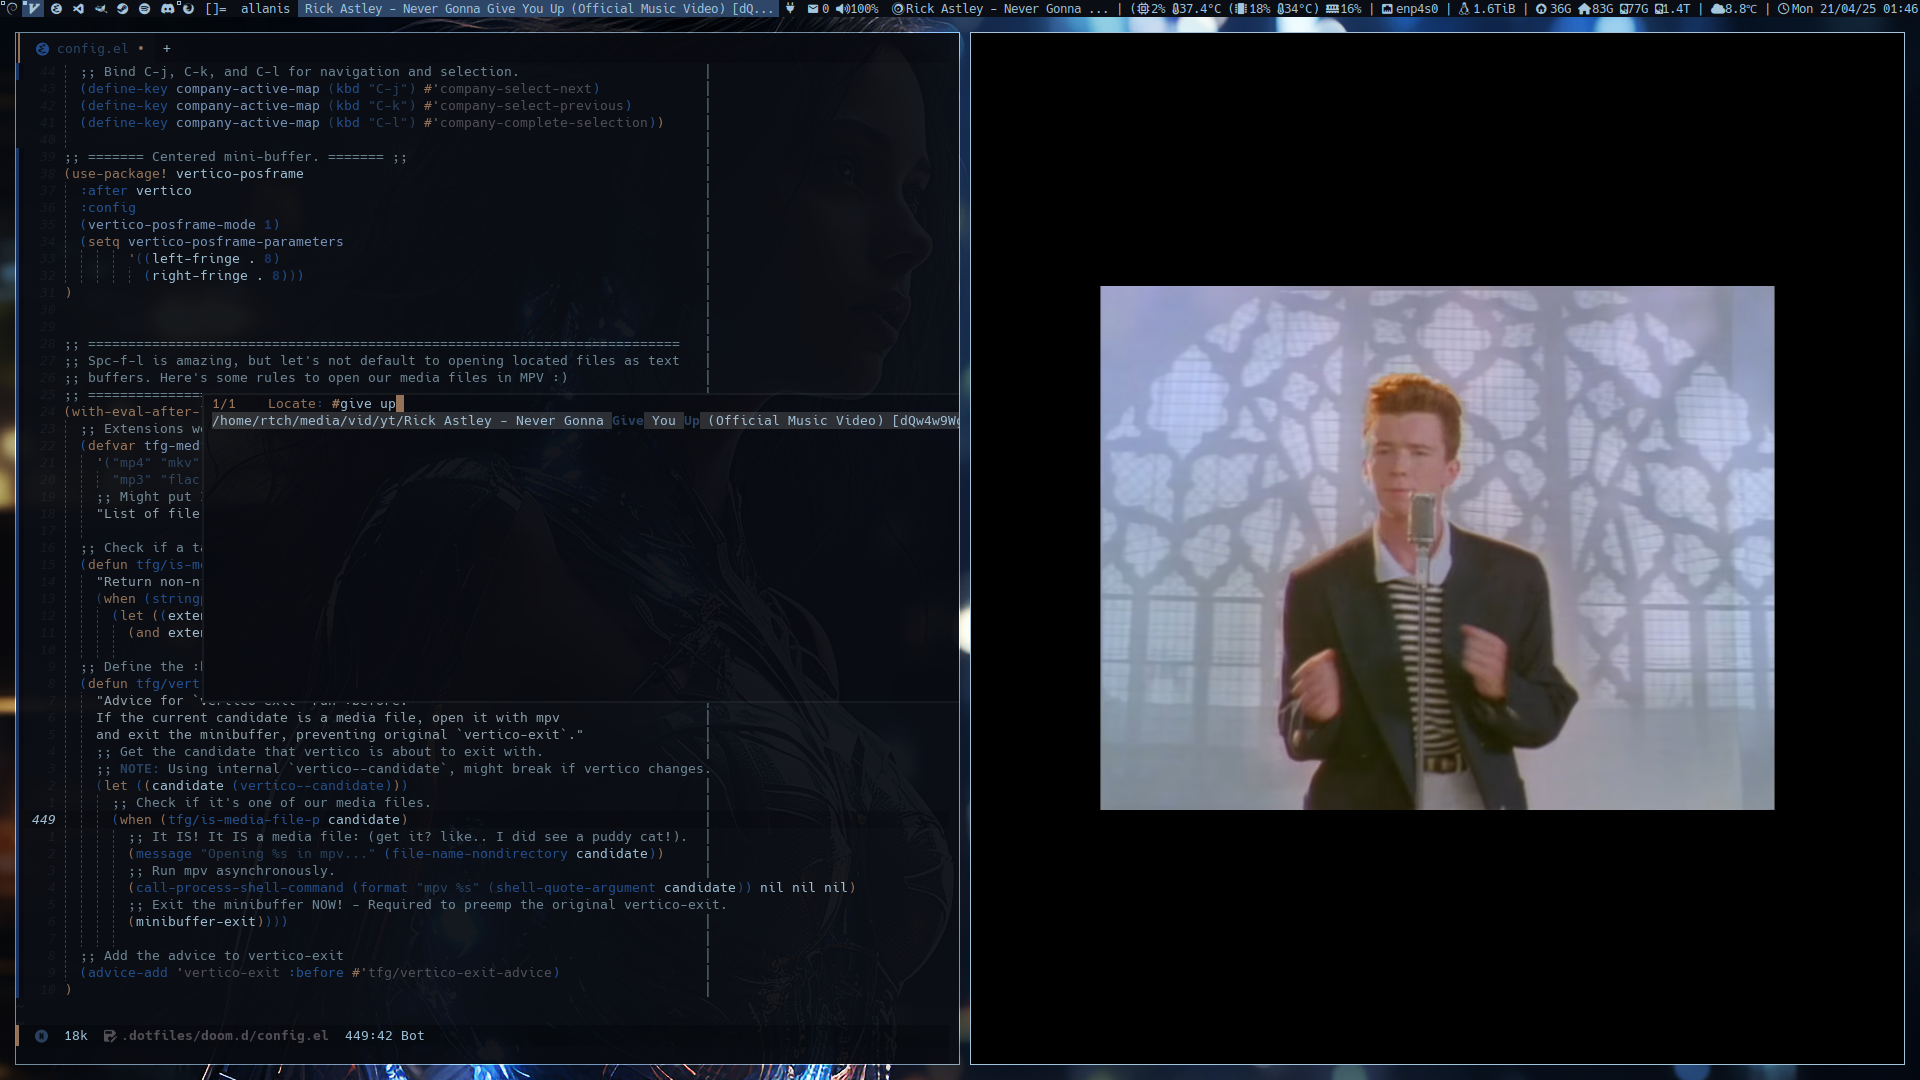Click the Linux tux 1.6TiB indicator

point(1464,9)
